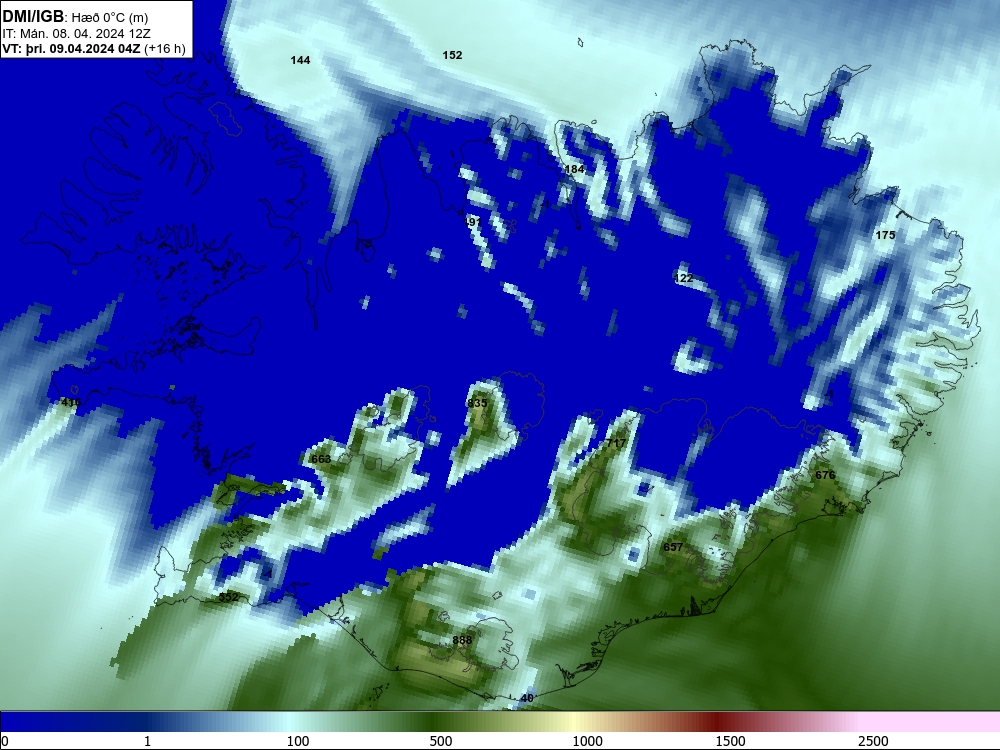Click the map value 175

click(885, 235)
